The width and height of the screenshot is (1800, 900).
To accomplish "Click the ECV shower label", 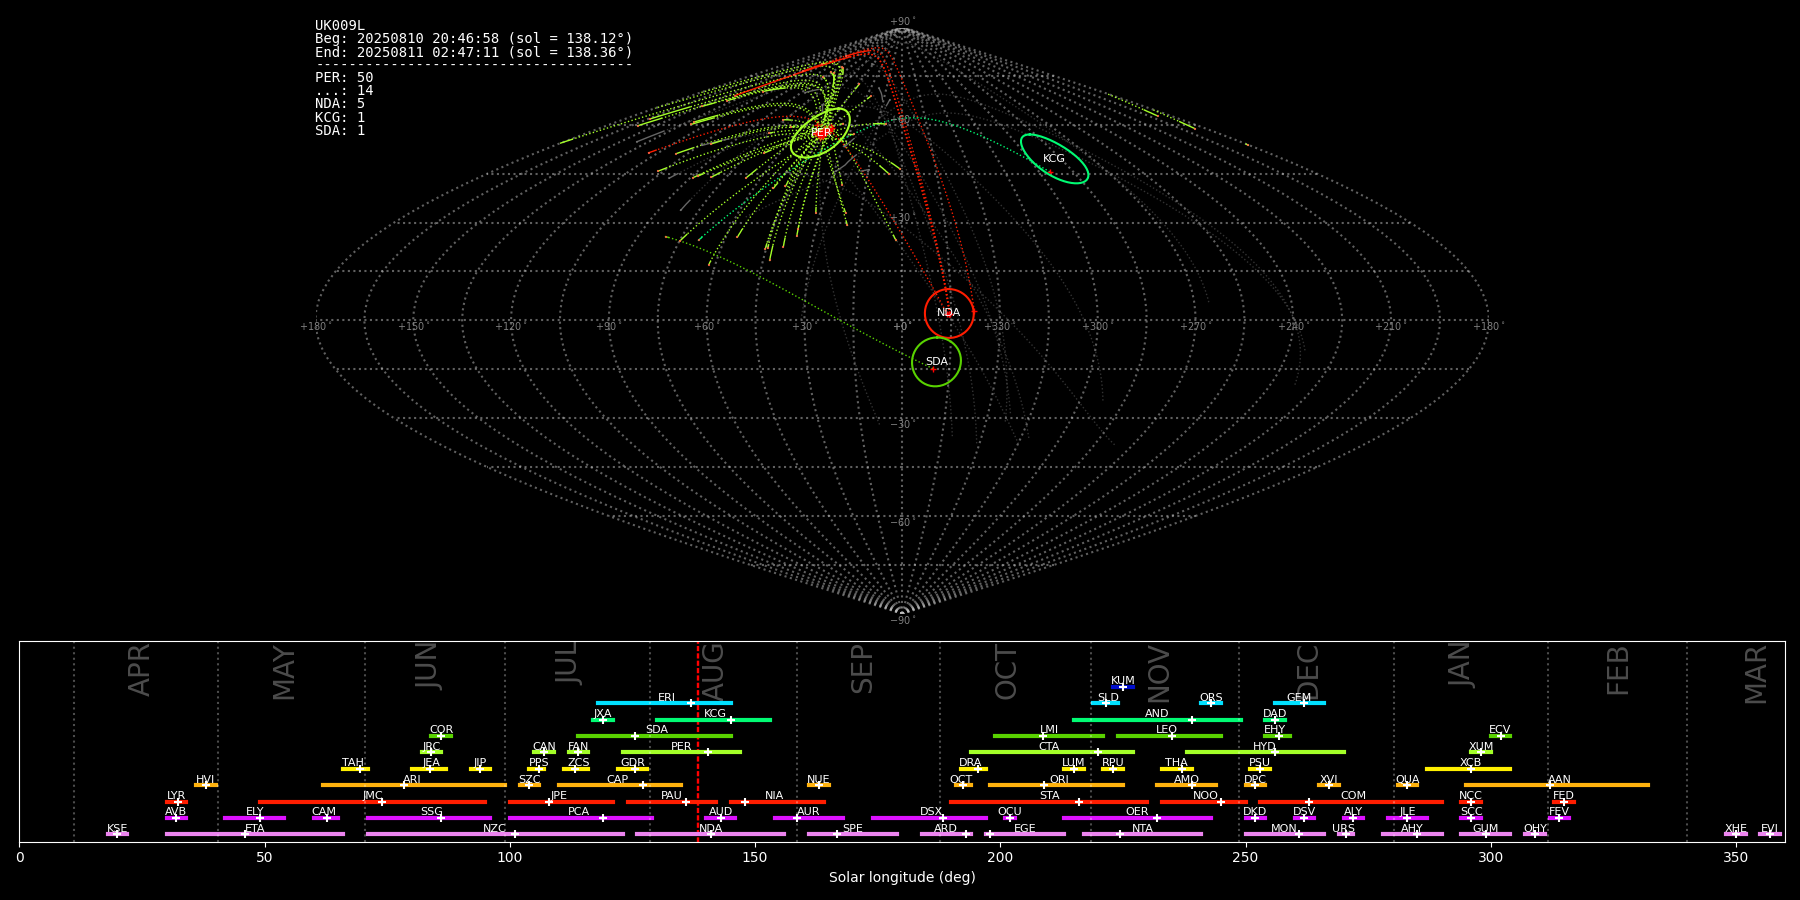I will coord(1500,730).
